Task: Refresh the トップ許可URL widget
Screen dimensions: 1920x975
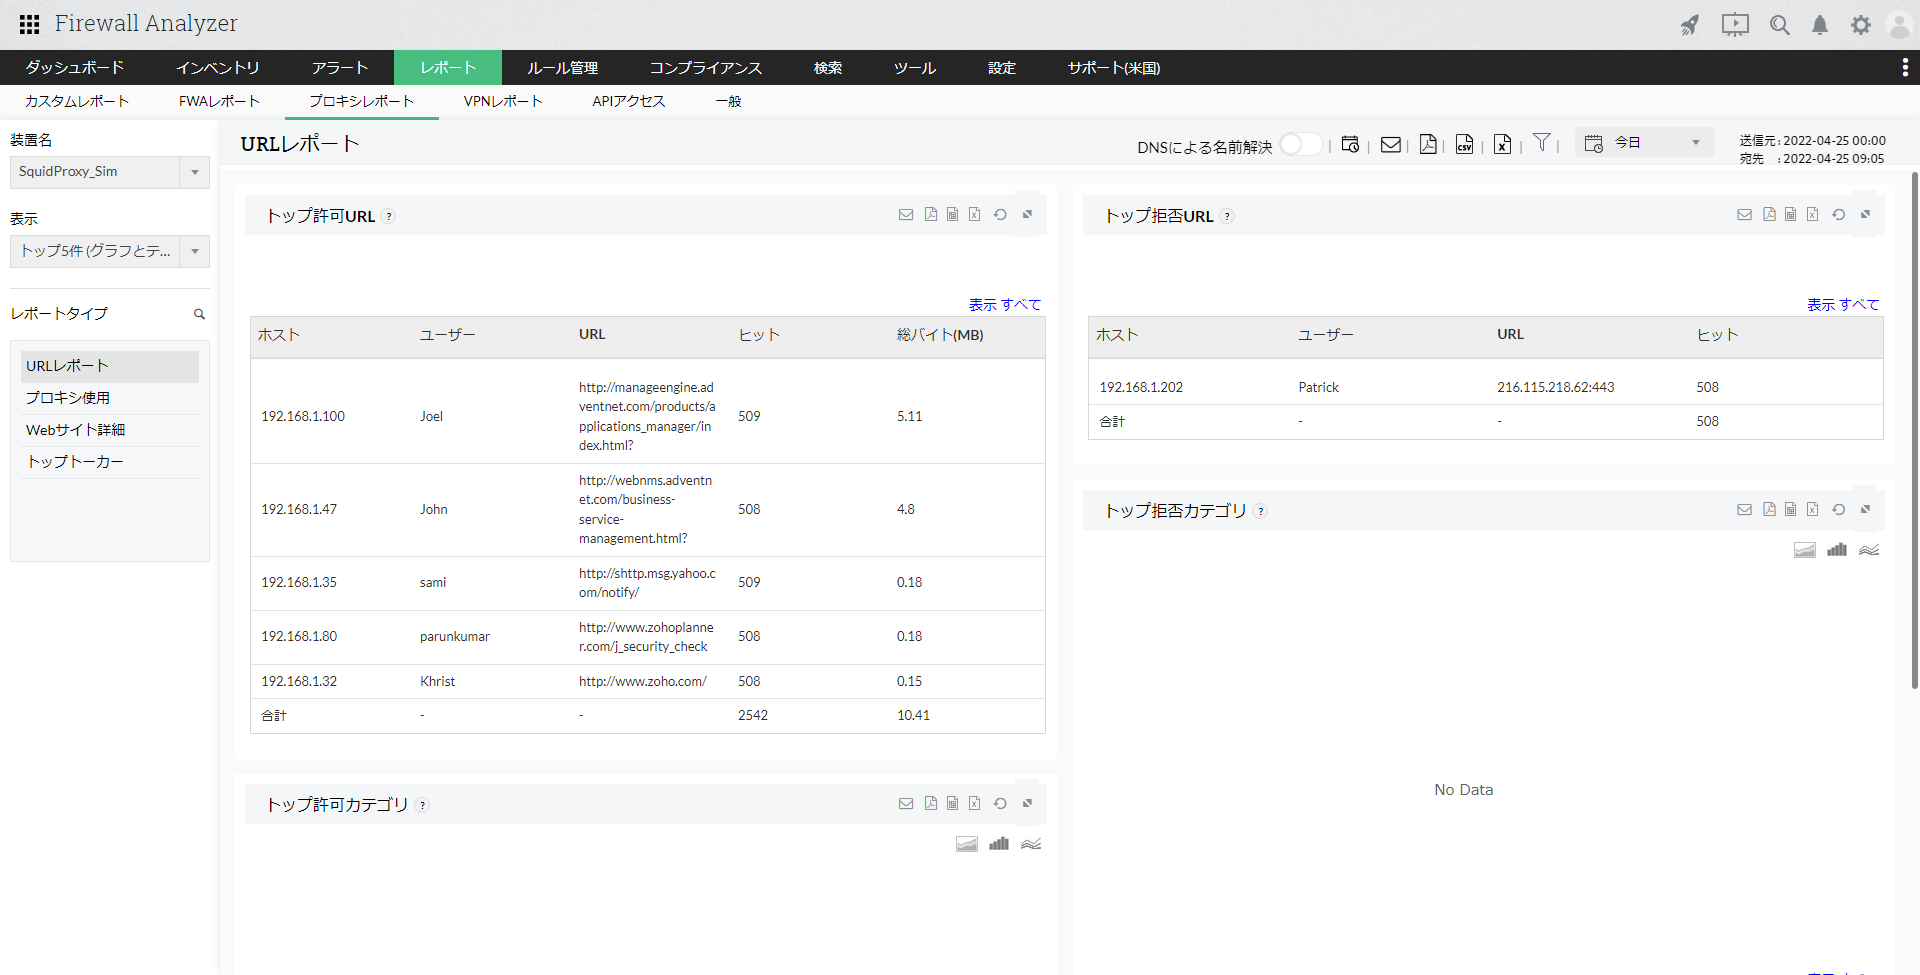Action: (x=1000, y=215)
